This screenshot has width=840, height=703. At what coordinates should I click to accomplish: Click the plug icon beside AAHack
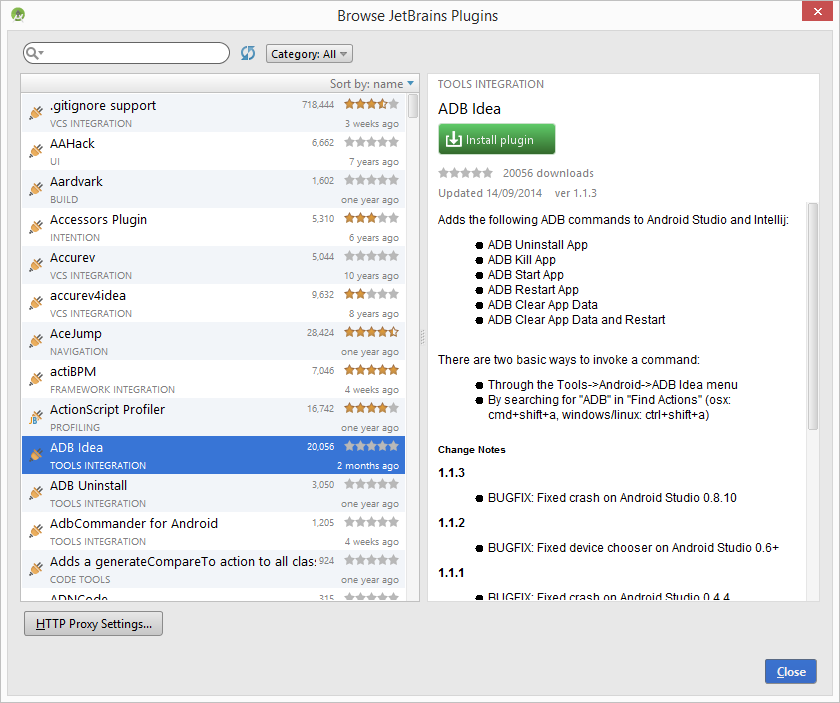click(x=36, y=151)
